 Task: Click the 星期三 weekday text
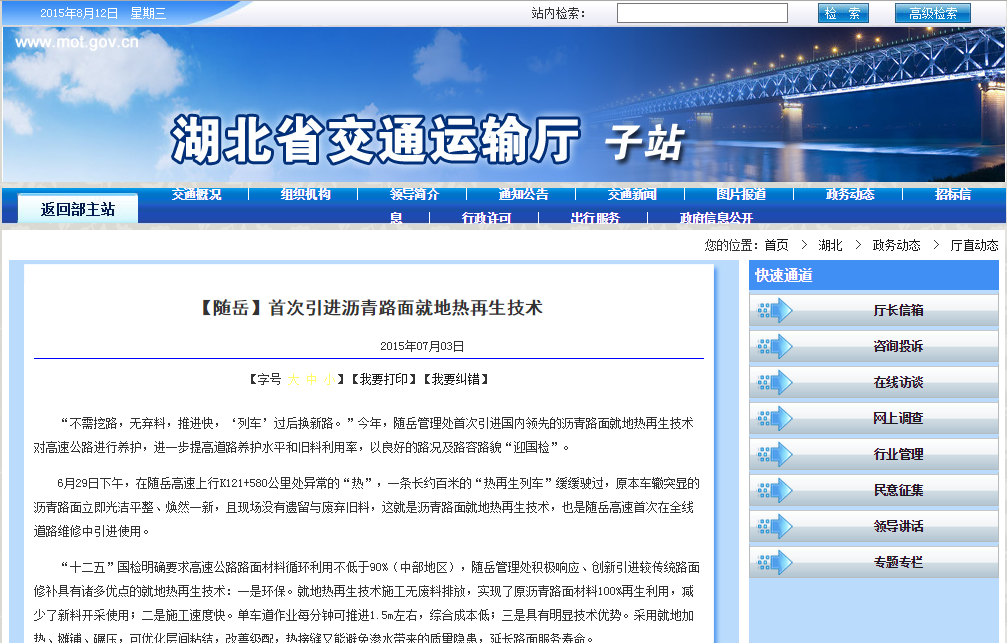tap(148, 13)
